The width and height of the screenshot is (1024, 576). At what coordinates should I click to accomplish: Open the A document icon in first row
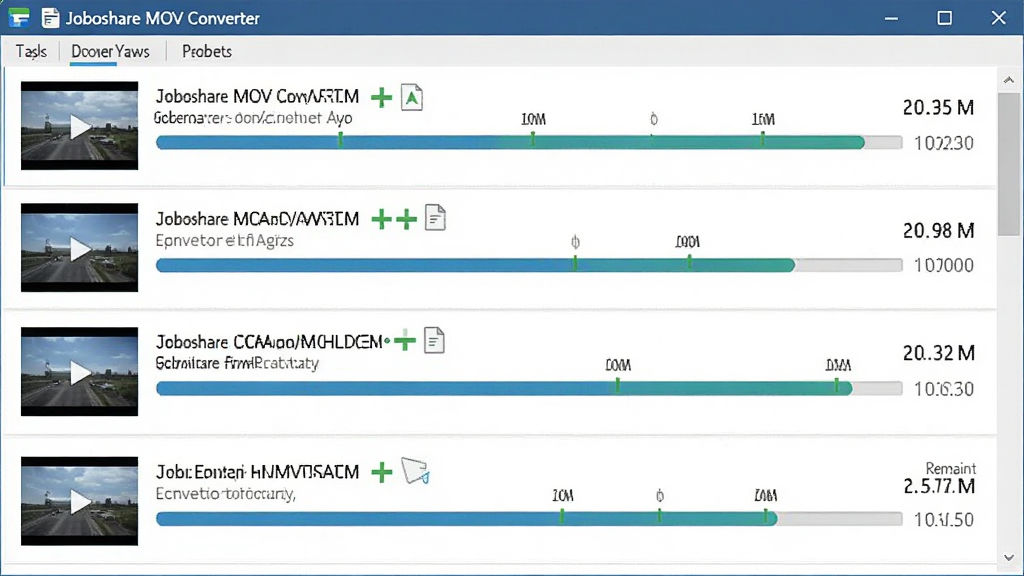(x=411, y=97)
